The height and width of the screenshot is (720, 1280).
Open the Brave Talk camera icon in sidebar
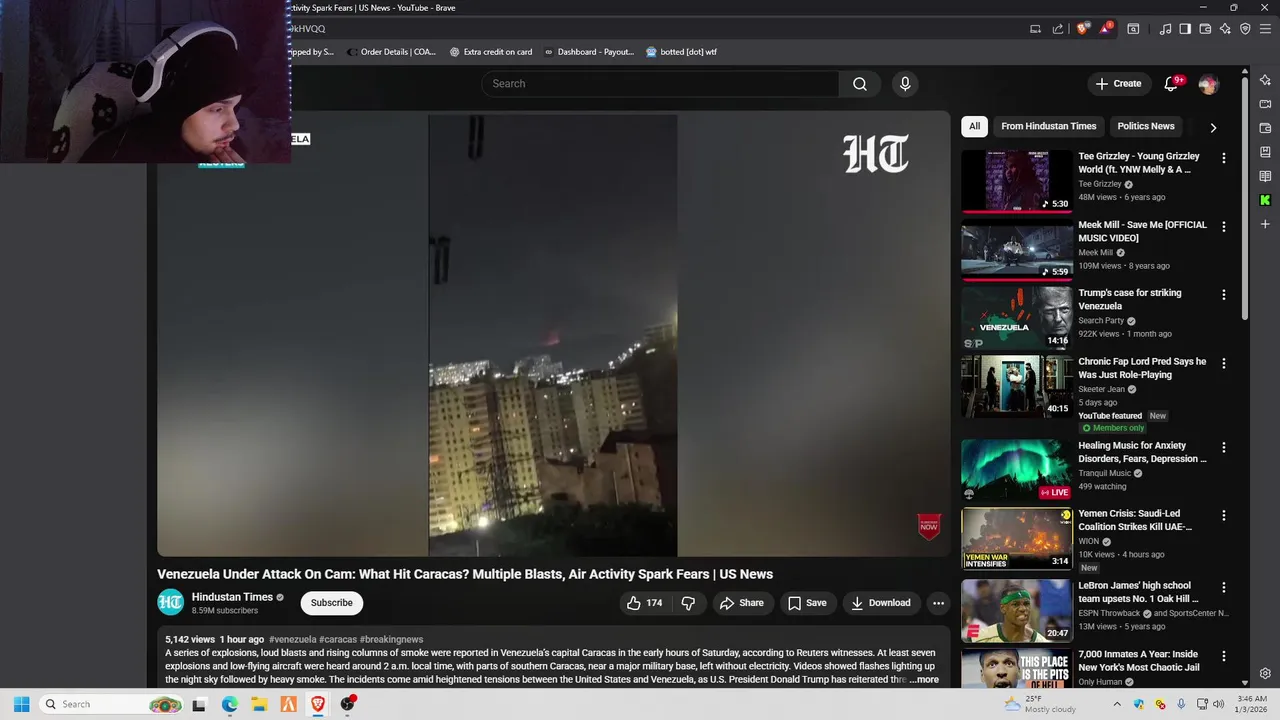click(1265, 104)
